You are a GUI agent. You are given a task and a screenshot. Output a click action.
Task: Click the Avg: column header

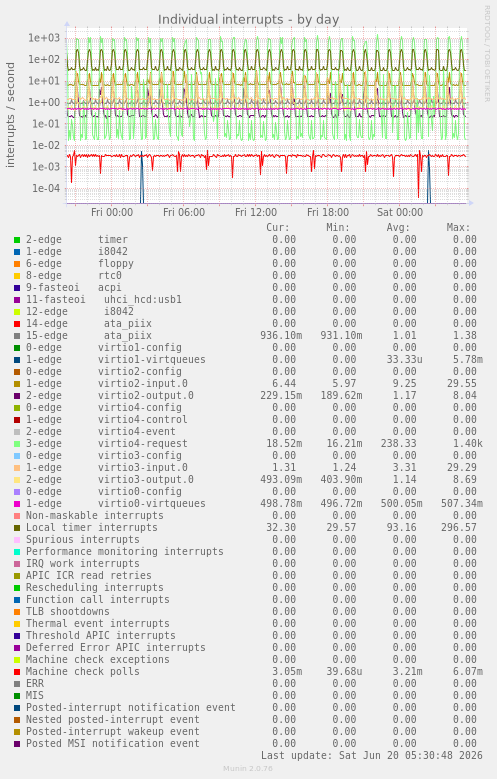pyautogui.click(x=398, y=228)
